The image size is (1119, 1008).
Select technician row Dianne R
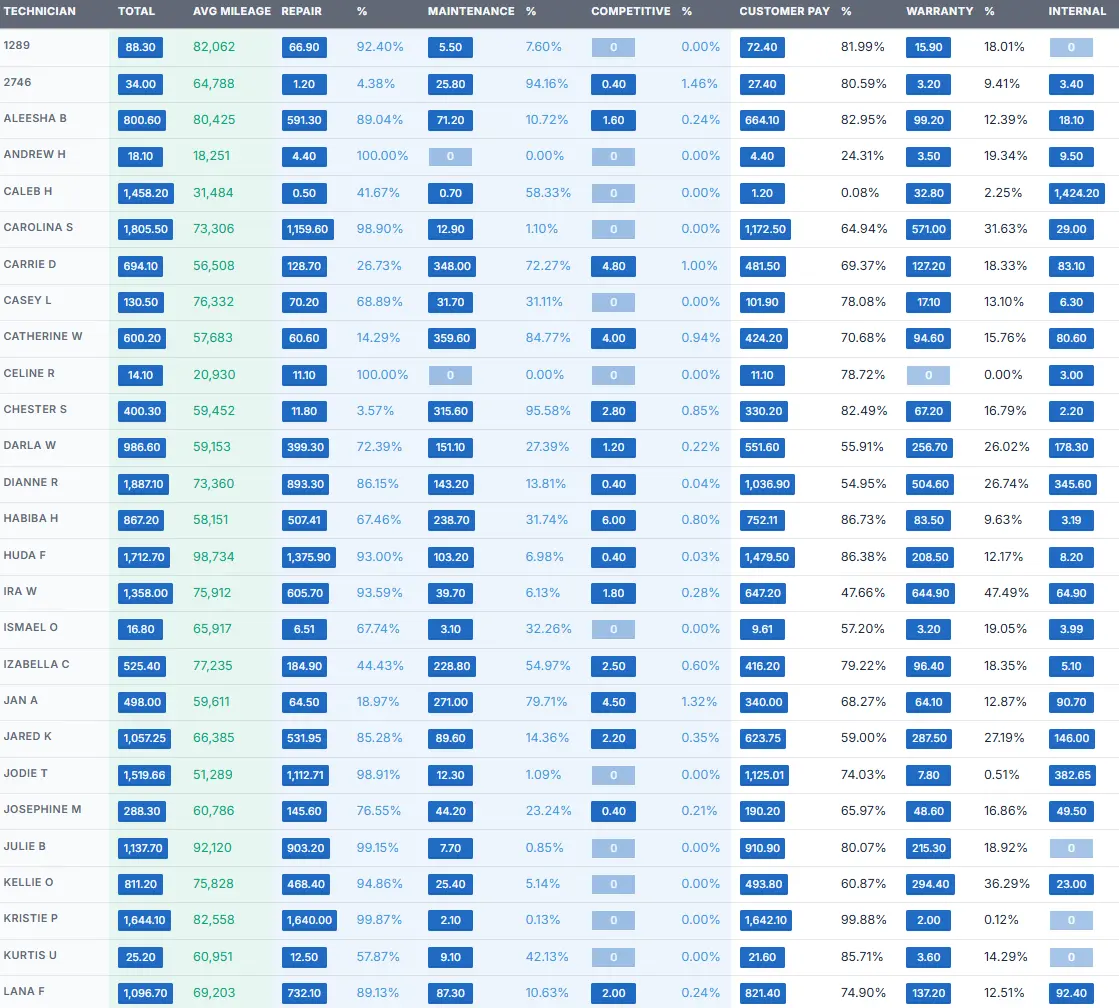pos(31,482)
